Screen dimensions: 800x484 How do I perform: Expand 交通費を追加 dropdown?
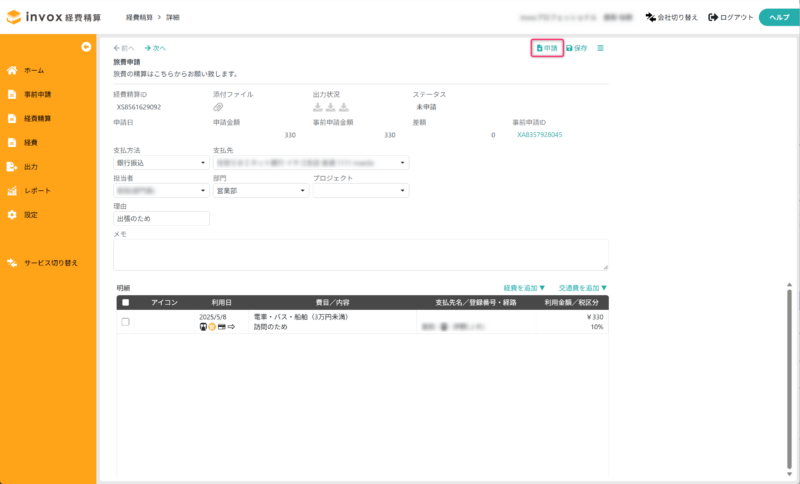[x=583, y=288]
